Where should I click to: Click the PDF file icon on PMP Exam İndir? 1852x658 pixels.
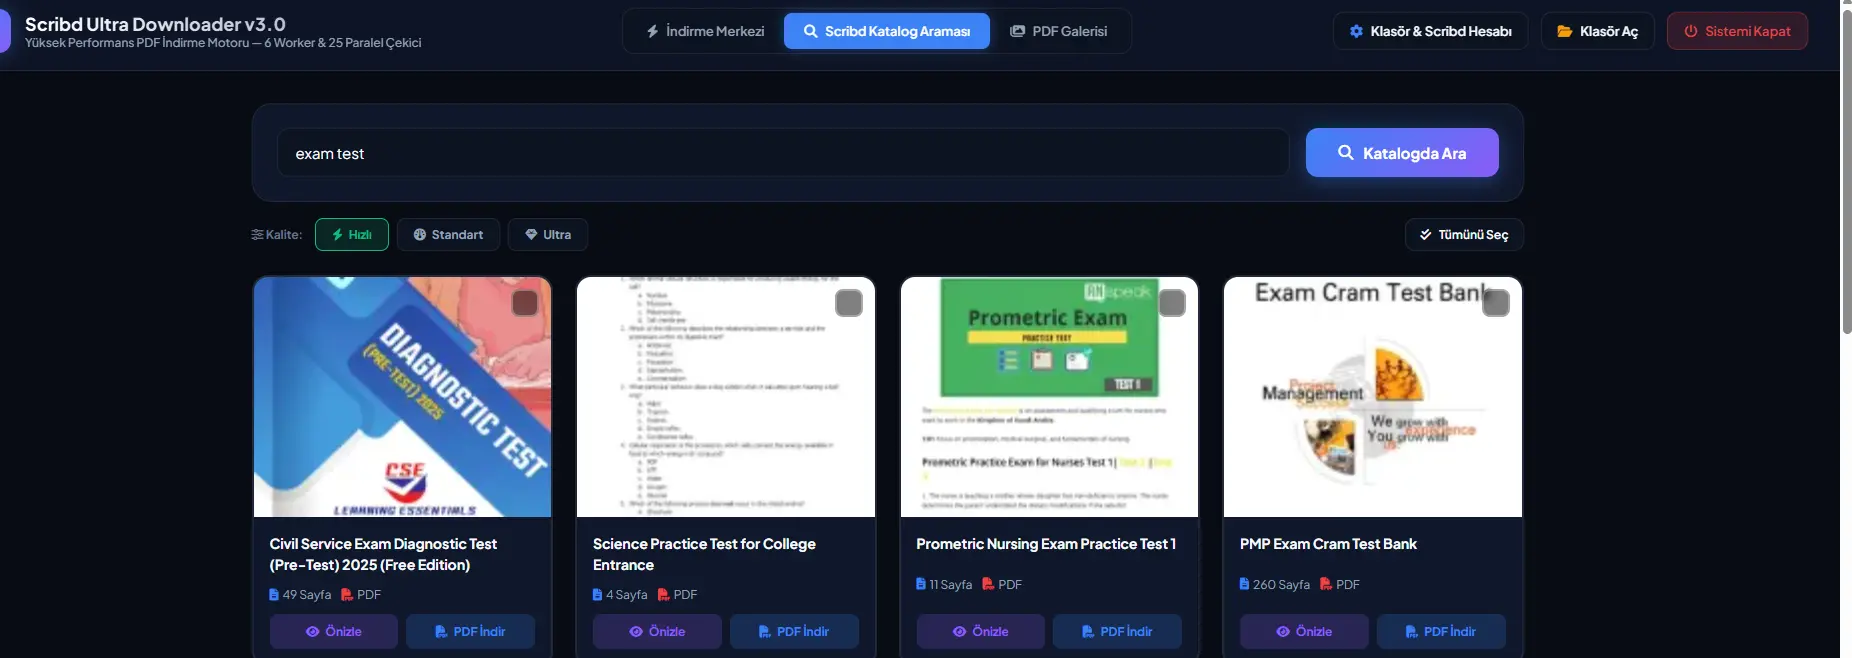coord(1412,631)
